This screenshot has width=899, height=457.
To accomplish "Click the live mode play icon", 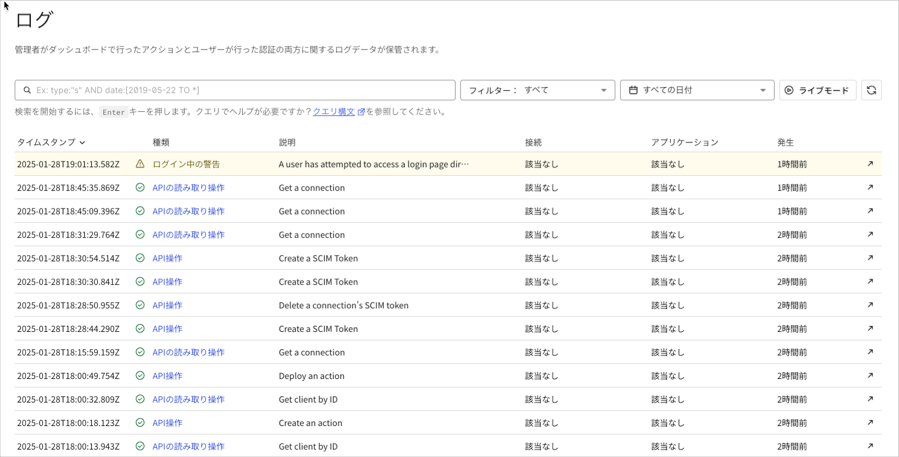I will (x=789, y=90).
